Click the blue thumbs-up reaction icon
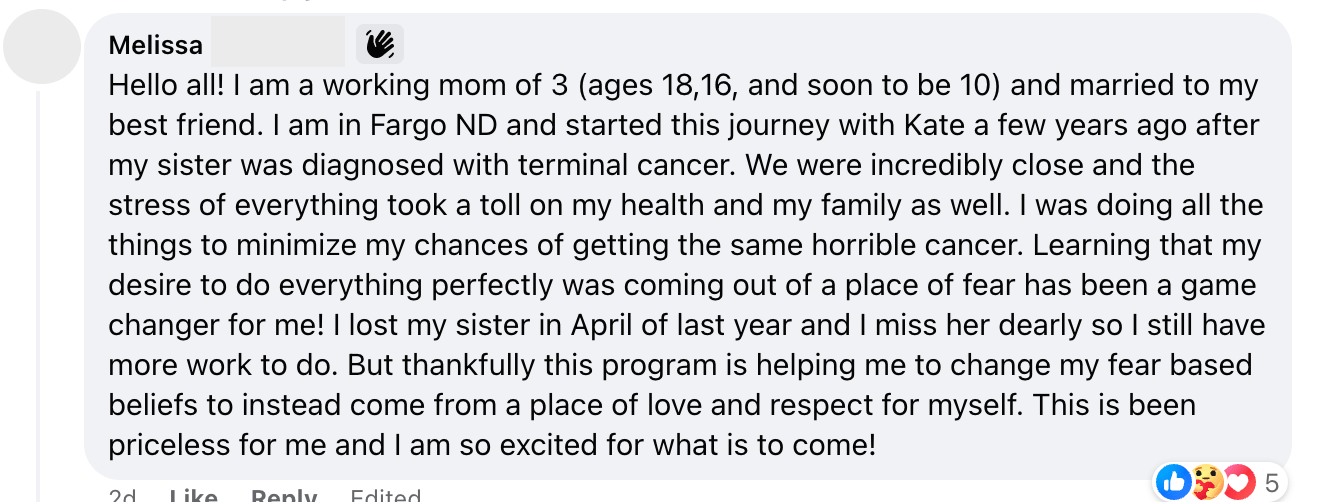The height and width of the screenshot is (502, 1340). pos(1172,484)
